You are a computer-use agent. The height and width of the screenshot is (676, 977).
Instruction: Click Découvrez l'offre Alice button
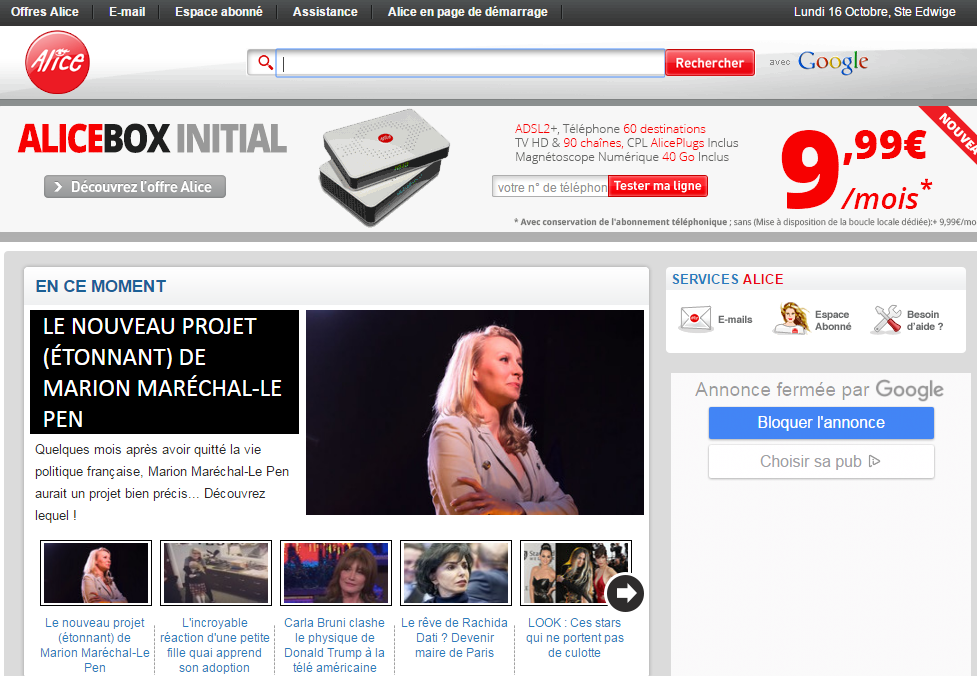click(x=135, y=187)
